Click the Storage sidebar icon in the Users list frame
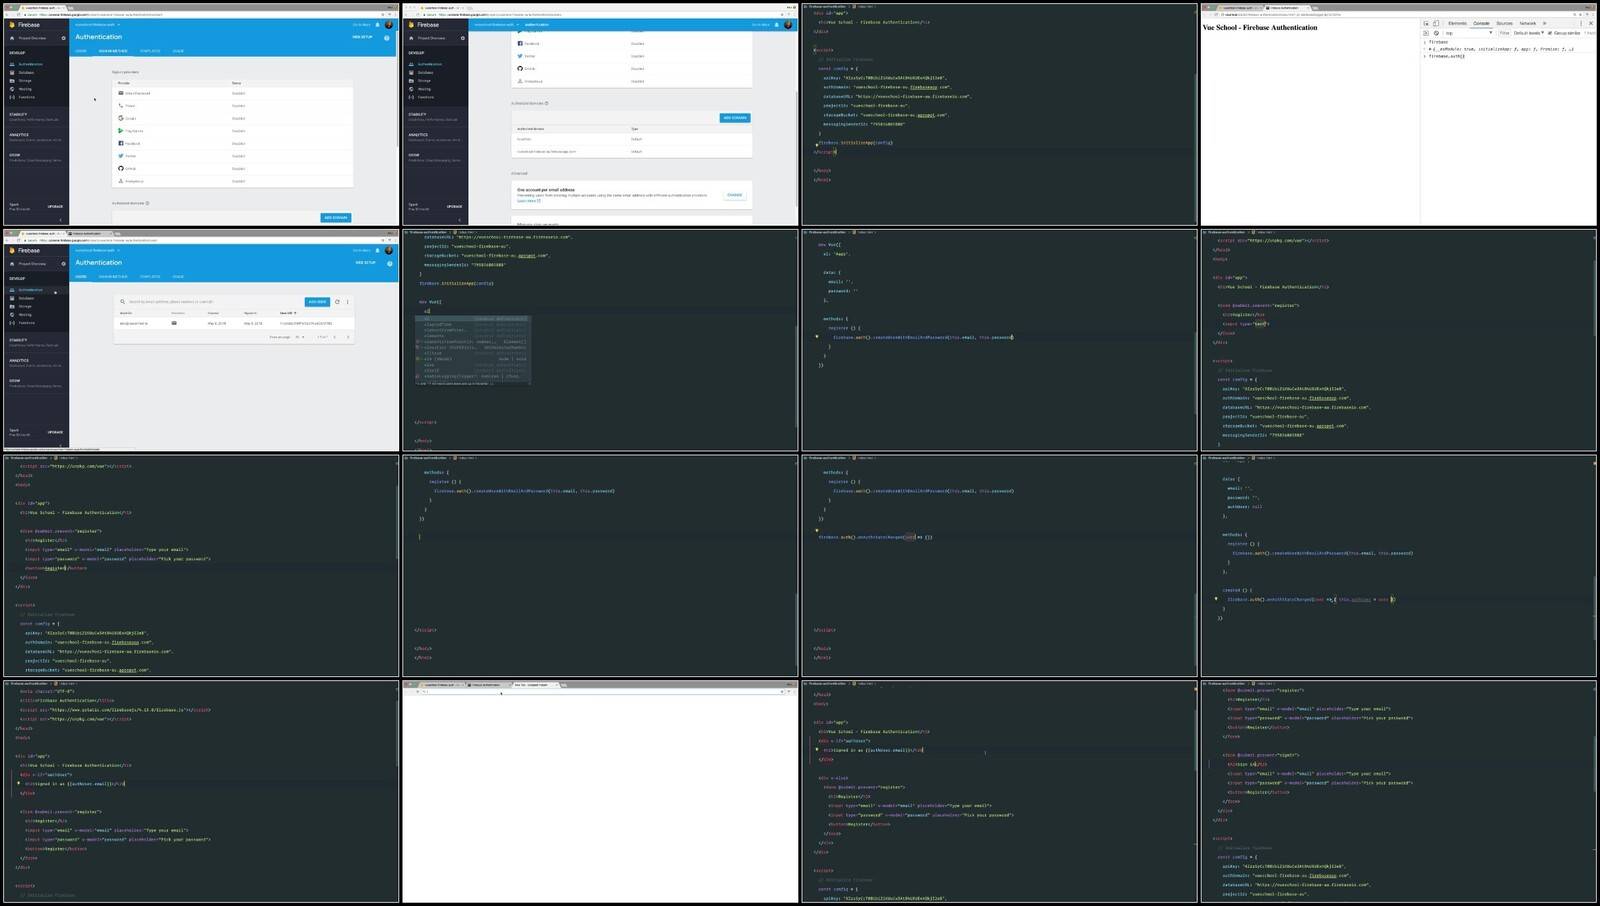Screen dimensions: 1600x906 point(12,307)
